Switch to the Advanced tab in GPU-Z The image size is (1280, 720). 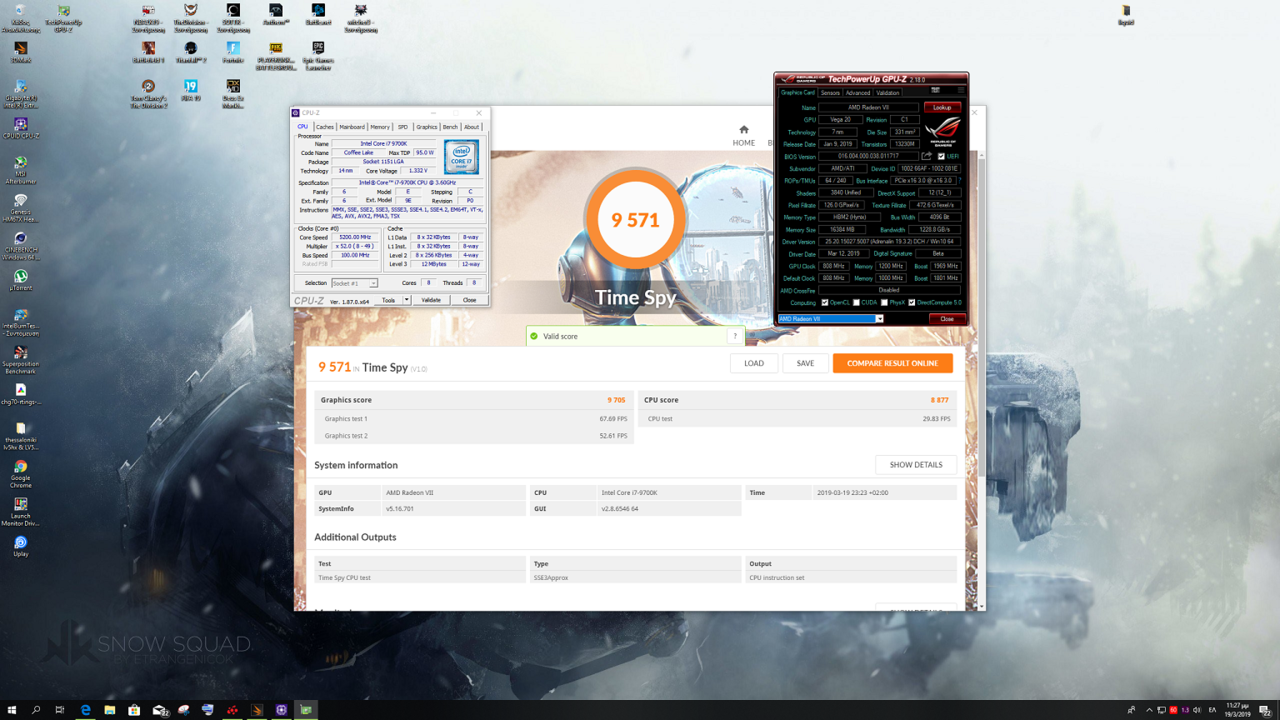[x=858, y=93]
